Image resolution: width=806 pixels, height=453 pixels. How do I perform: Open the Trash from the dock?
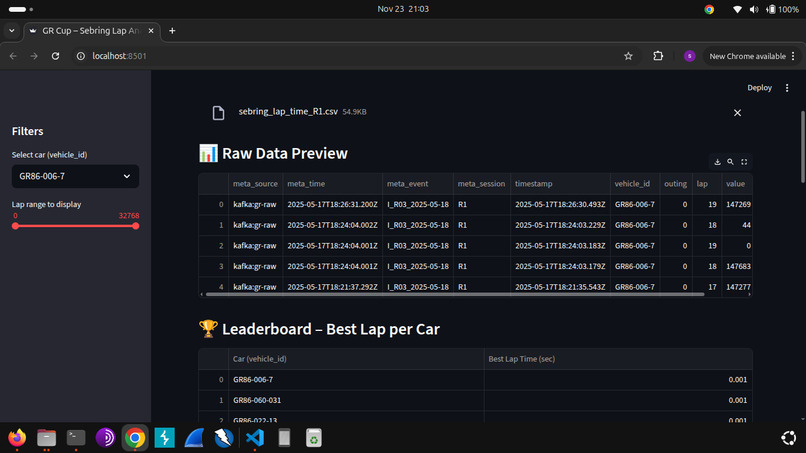314,438
